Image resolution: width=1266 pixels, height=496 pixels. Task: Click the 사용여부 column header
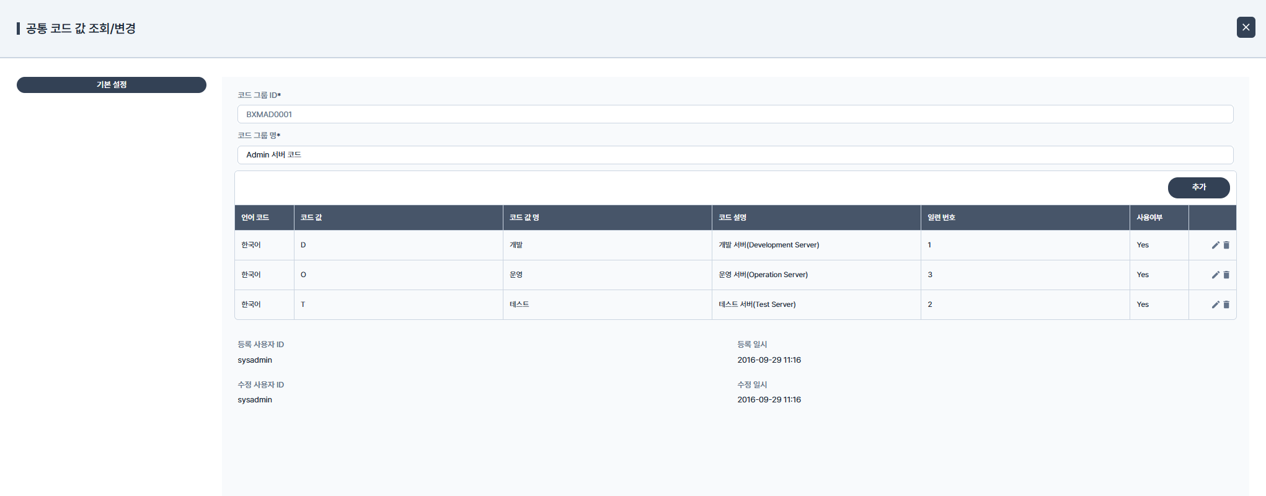point(1159,217)
